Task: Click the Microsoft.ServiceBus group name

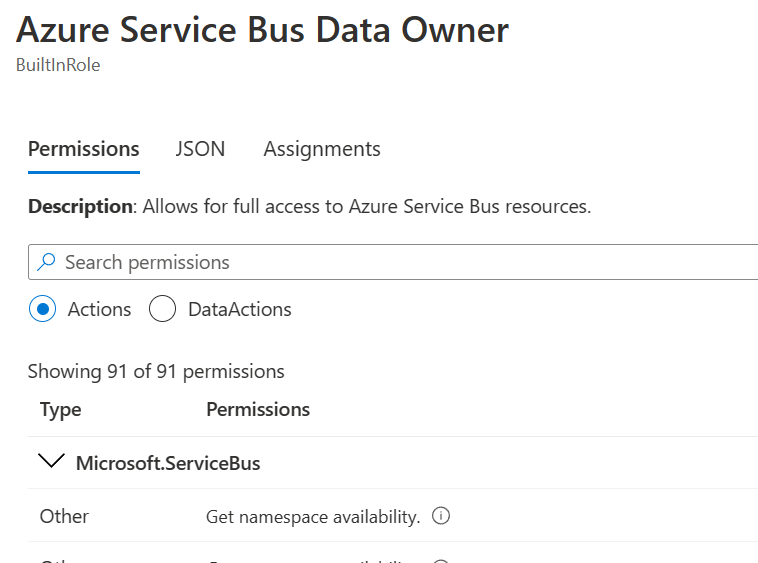Action: pos(168,463)
